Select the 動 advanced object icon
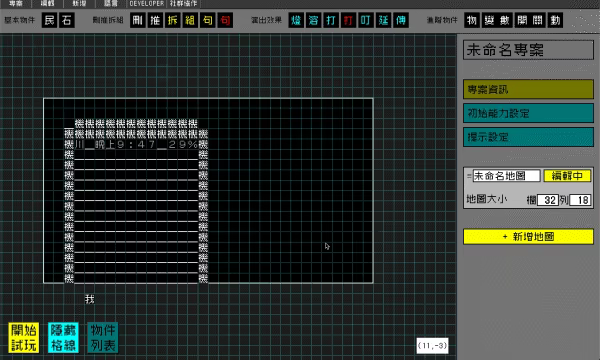 click(555, 20)
